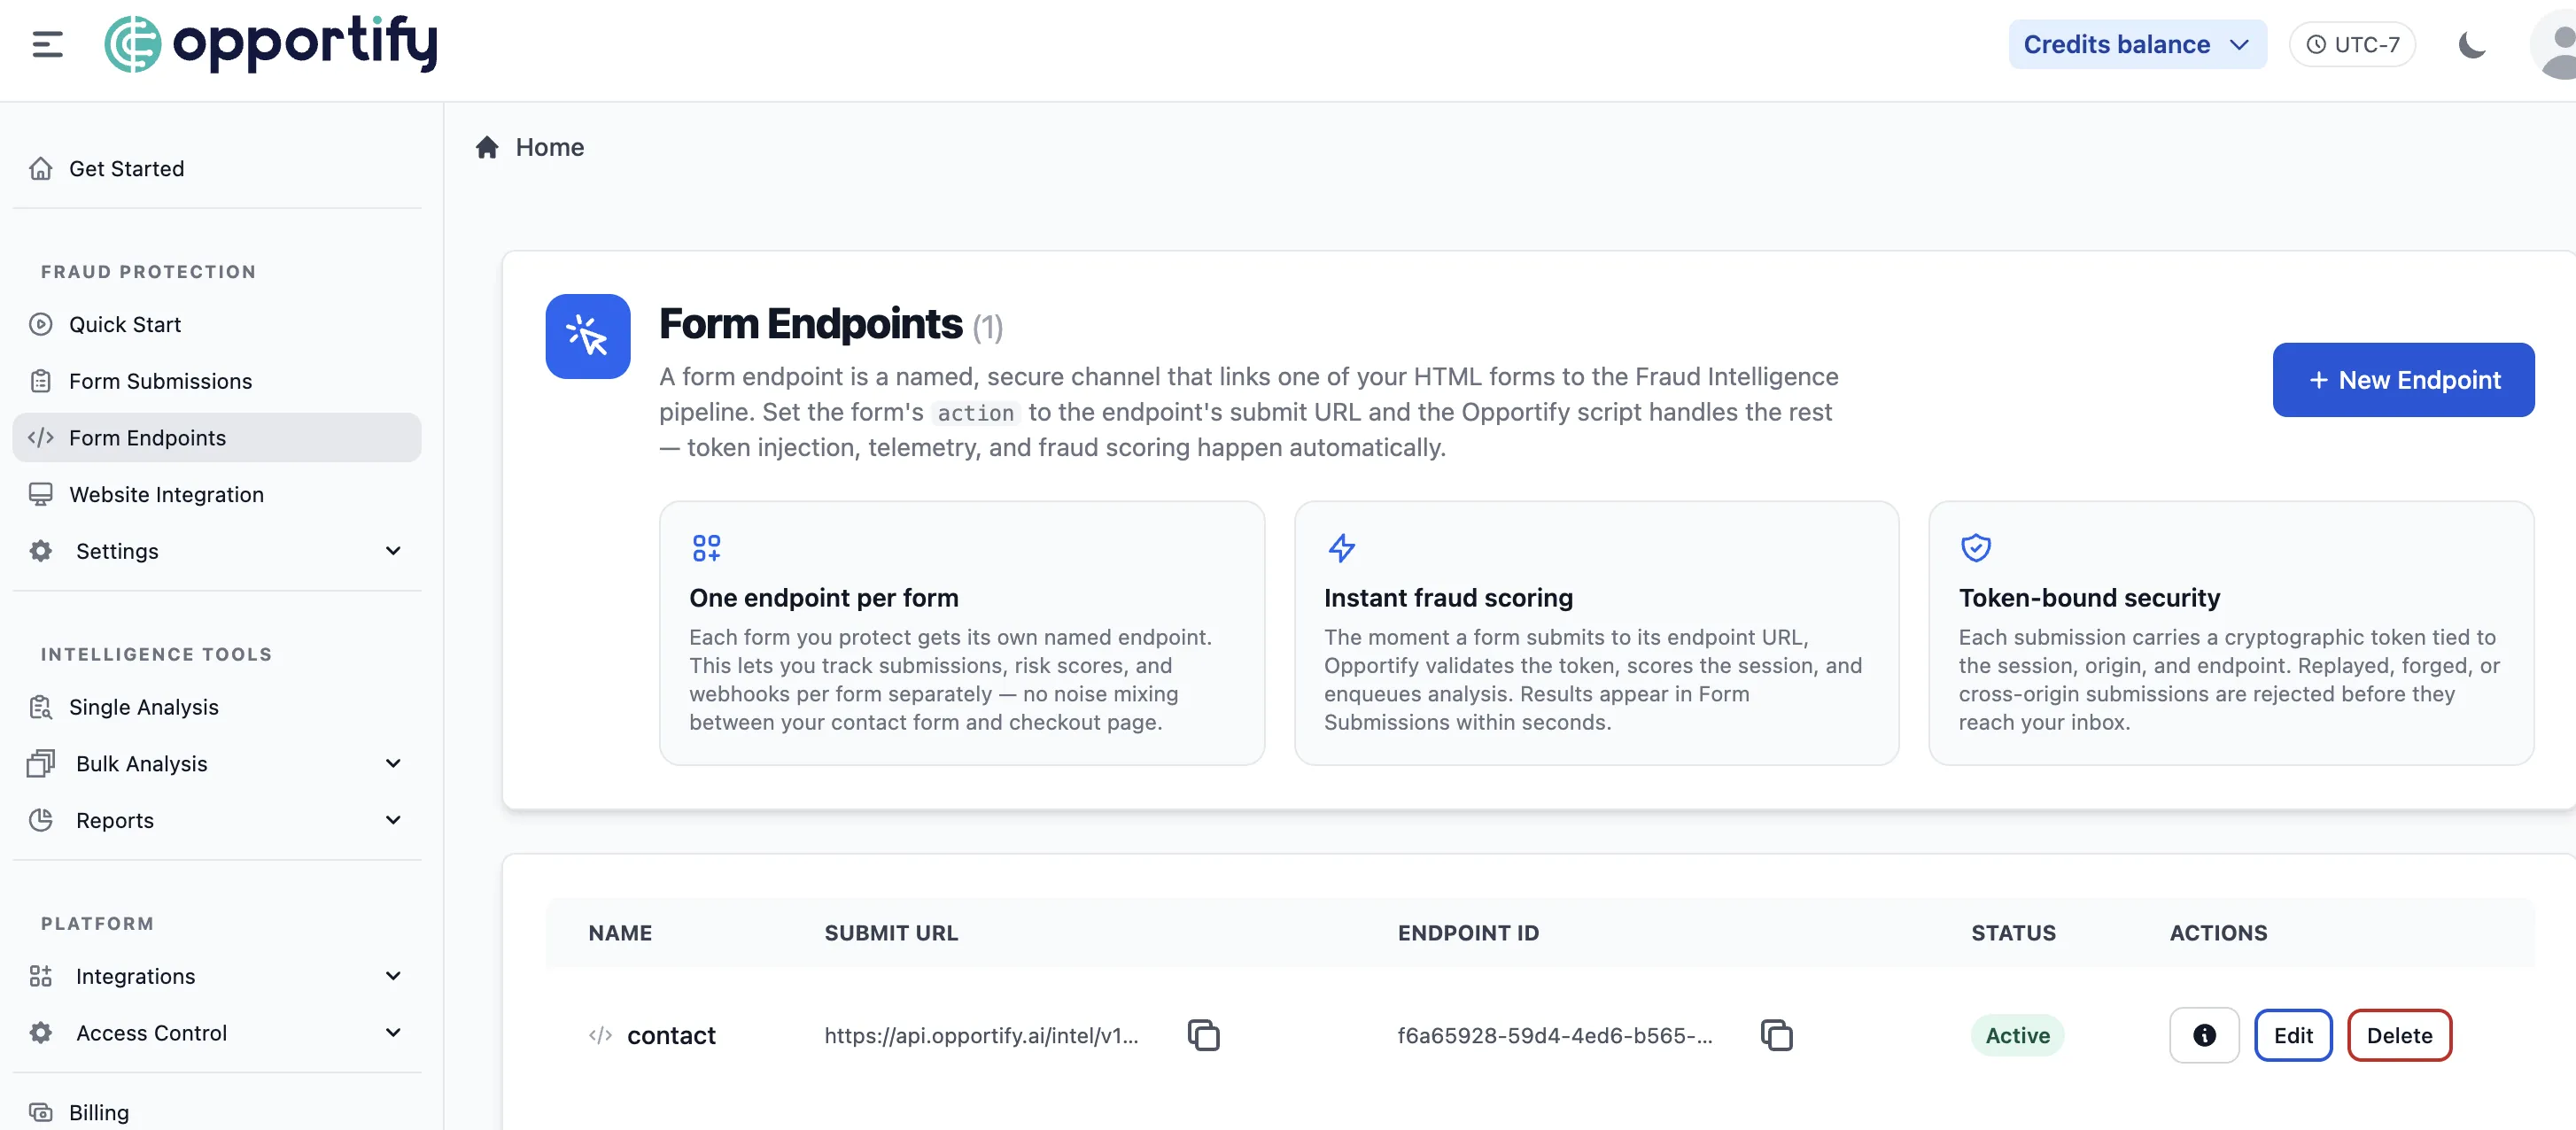The height and width of the screenshot is (1130, 2576).
Task: Expand the Credits balance dropdown
Action: [2137, 43]
